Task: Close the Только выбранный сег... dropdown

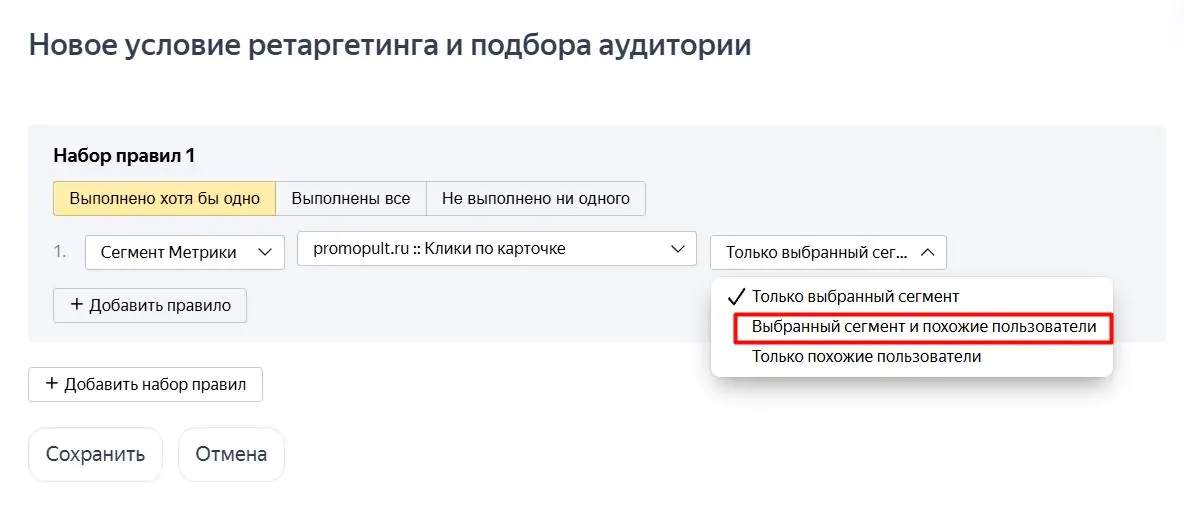Action: point(828,252)
